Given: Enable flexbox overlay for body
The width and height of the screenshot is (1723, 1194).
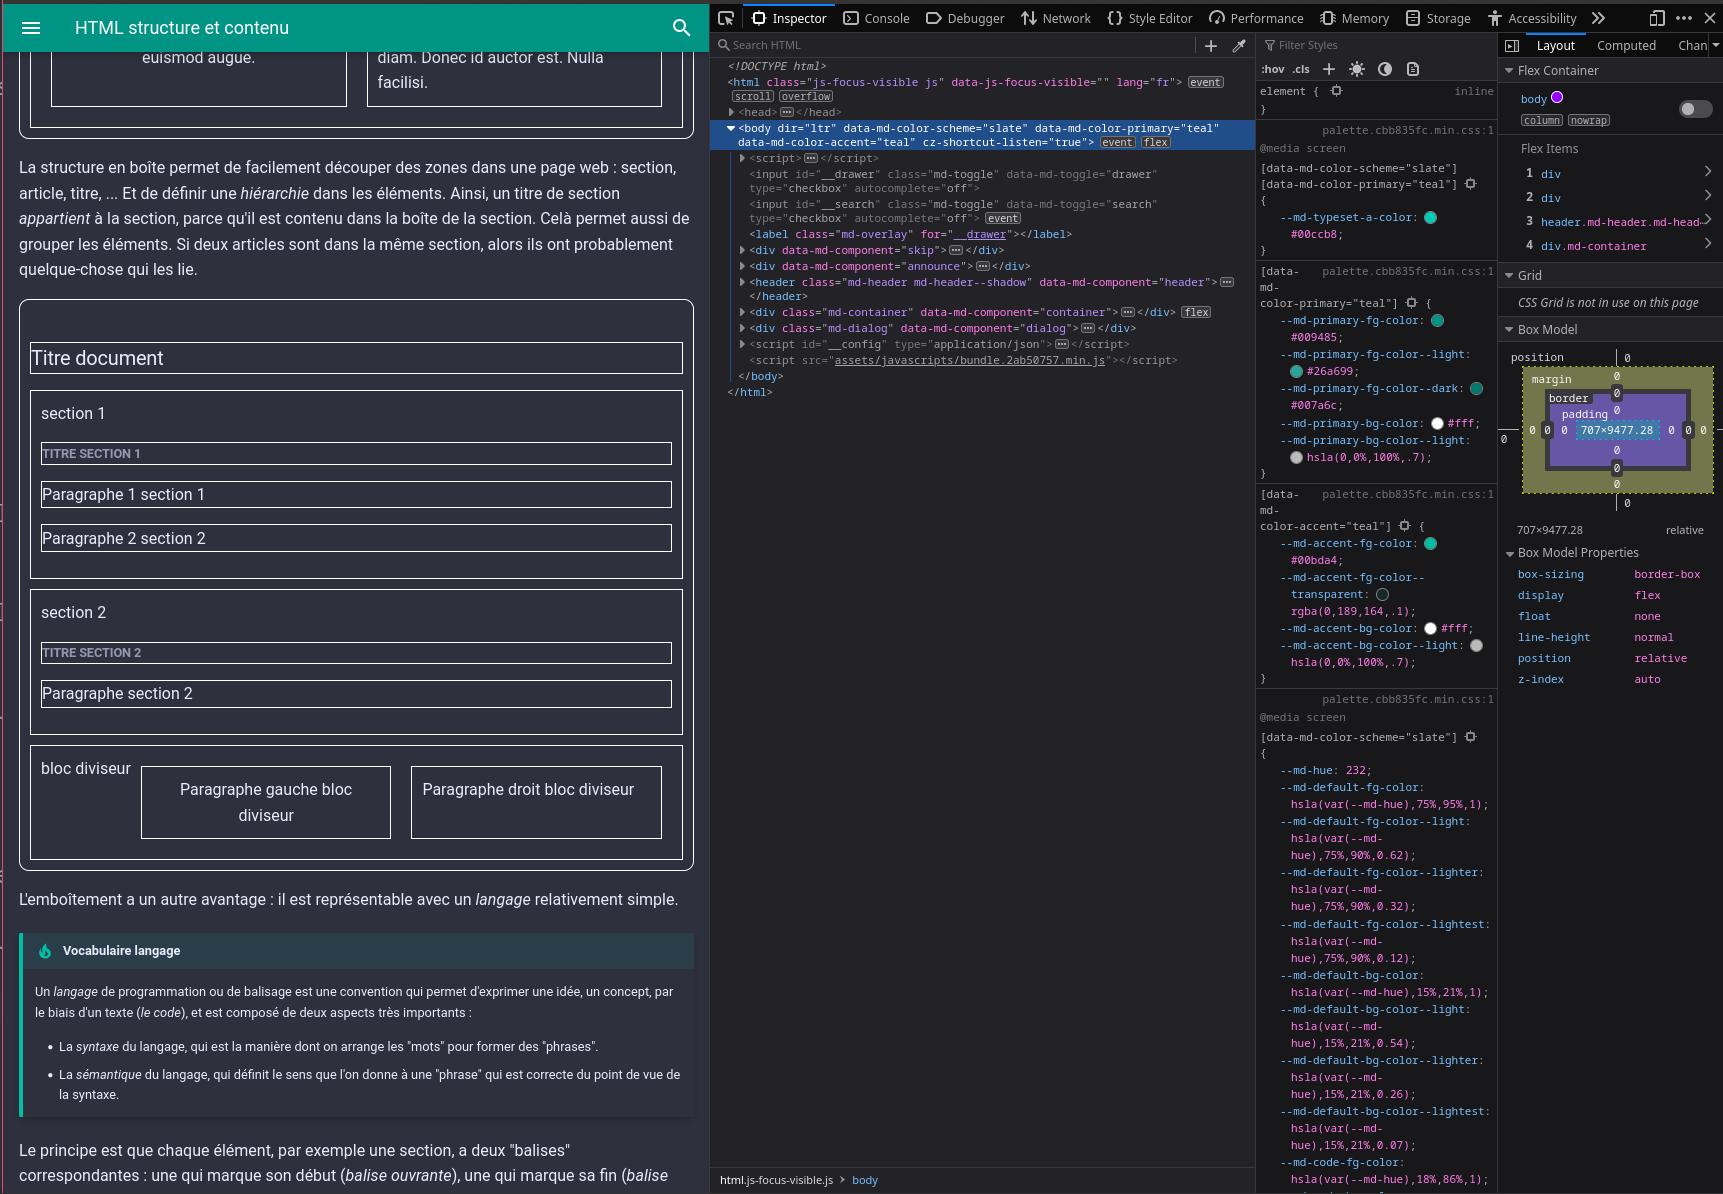Looking at the screenshot, I should click(1695, 109).
